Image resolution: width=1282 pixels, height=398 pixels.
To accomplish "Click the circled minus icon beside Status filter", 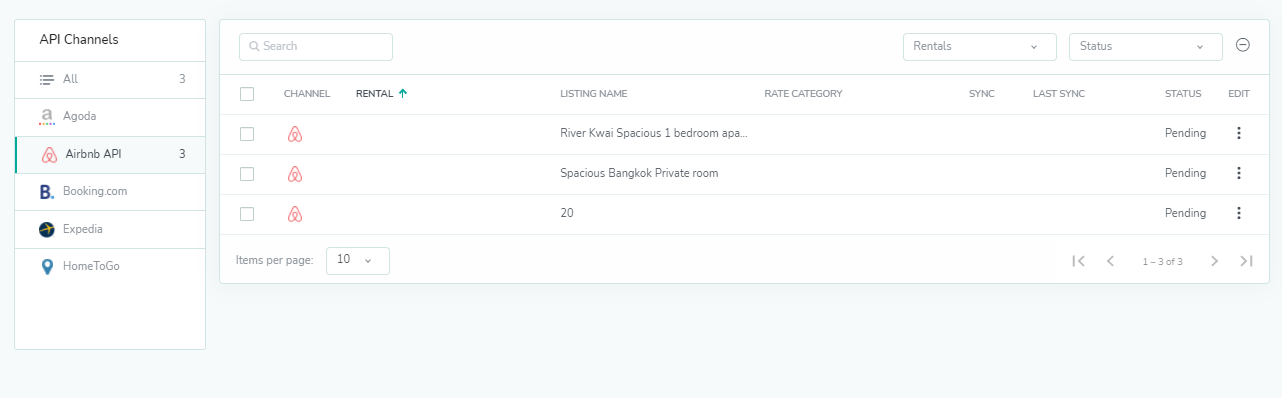I will tap(1243, 45).
